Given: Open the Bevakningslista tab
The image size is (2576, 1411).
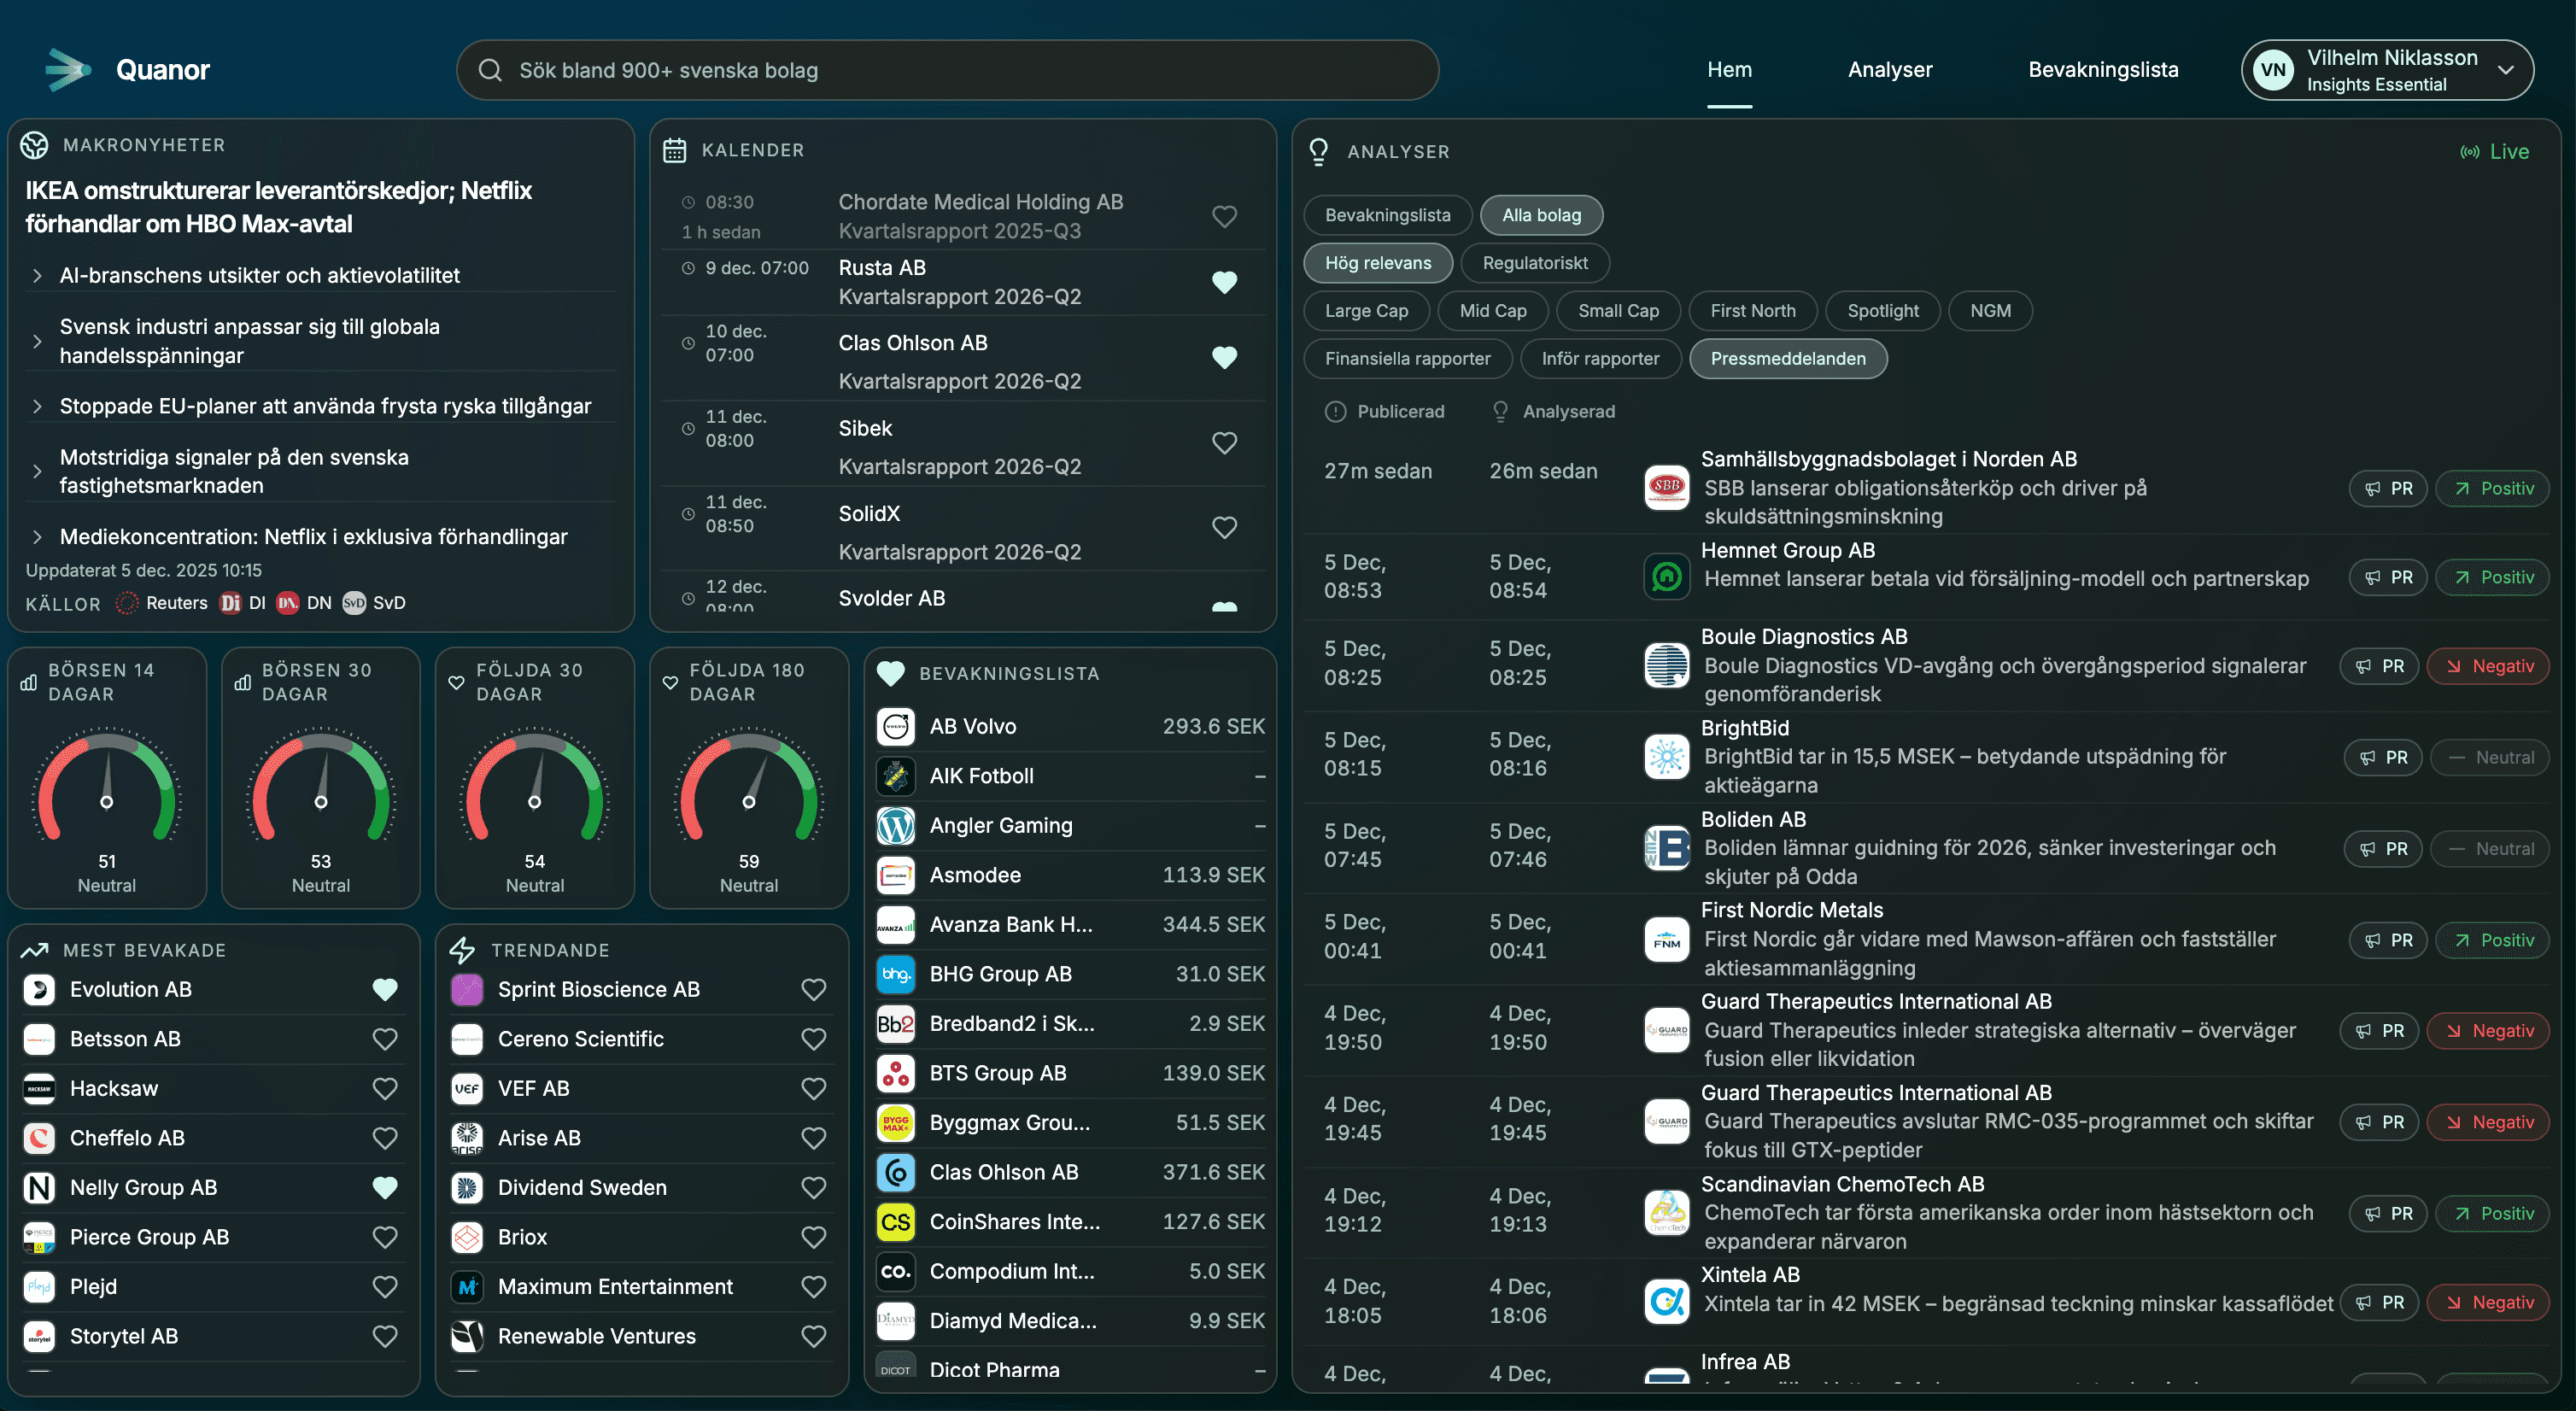Looking at the screenshot, I should [2103, 69].
